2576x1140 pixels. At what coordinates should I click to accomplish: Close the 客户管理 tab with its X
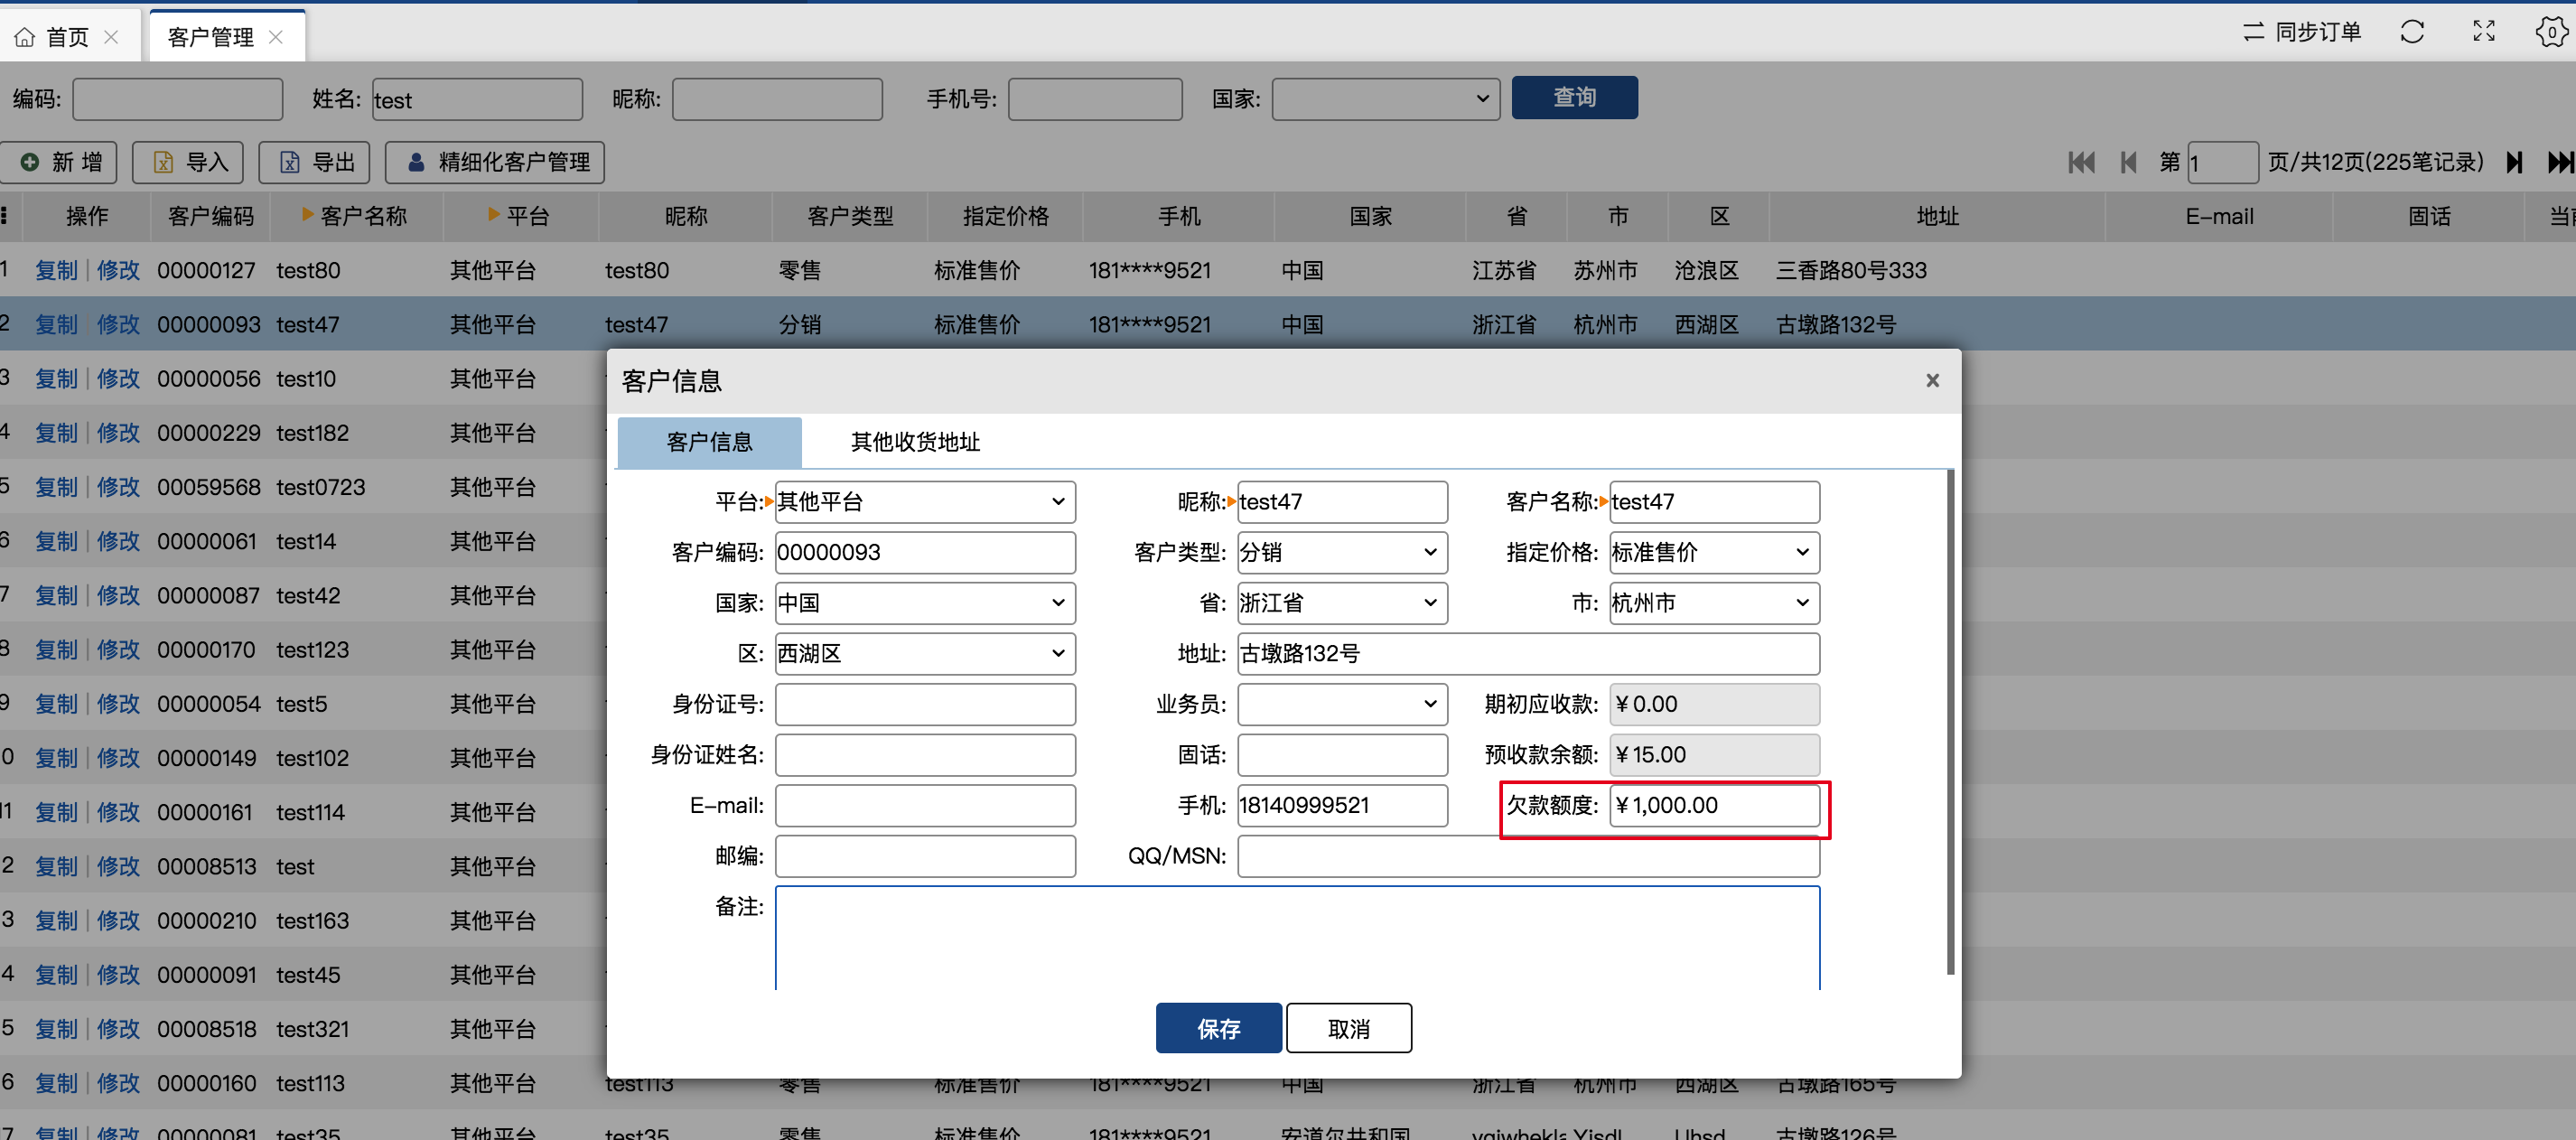coord(276,37)
